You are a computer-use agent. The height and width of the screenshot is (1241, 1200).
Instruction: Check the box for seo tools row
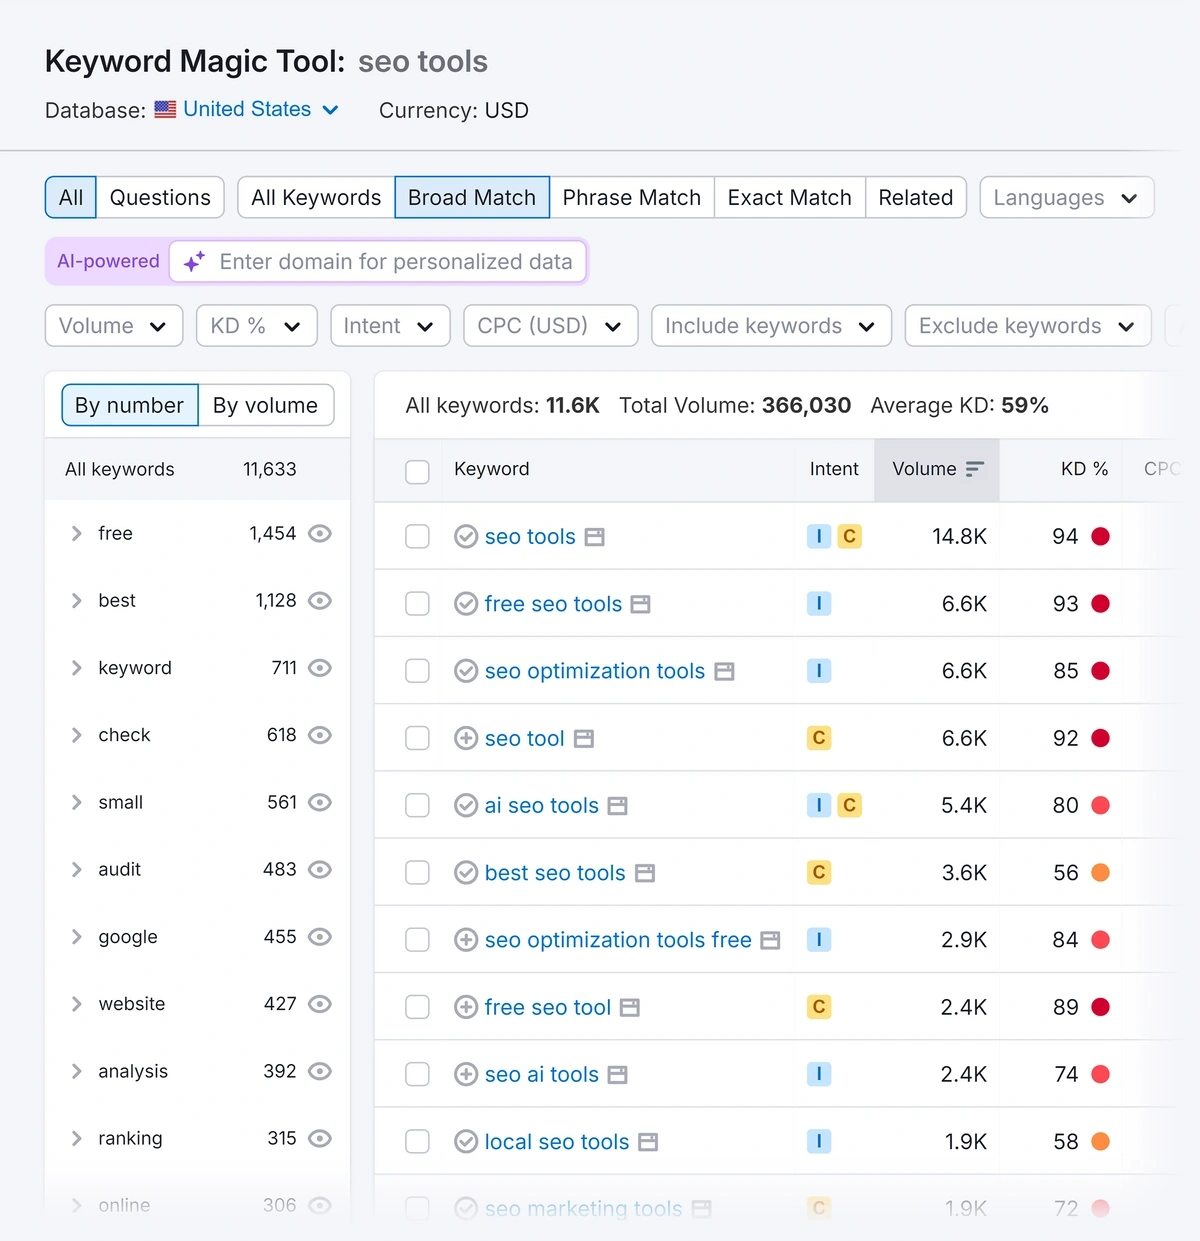[x=417, y=537]
